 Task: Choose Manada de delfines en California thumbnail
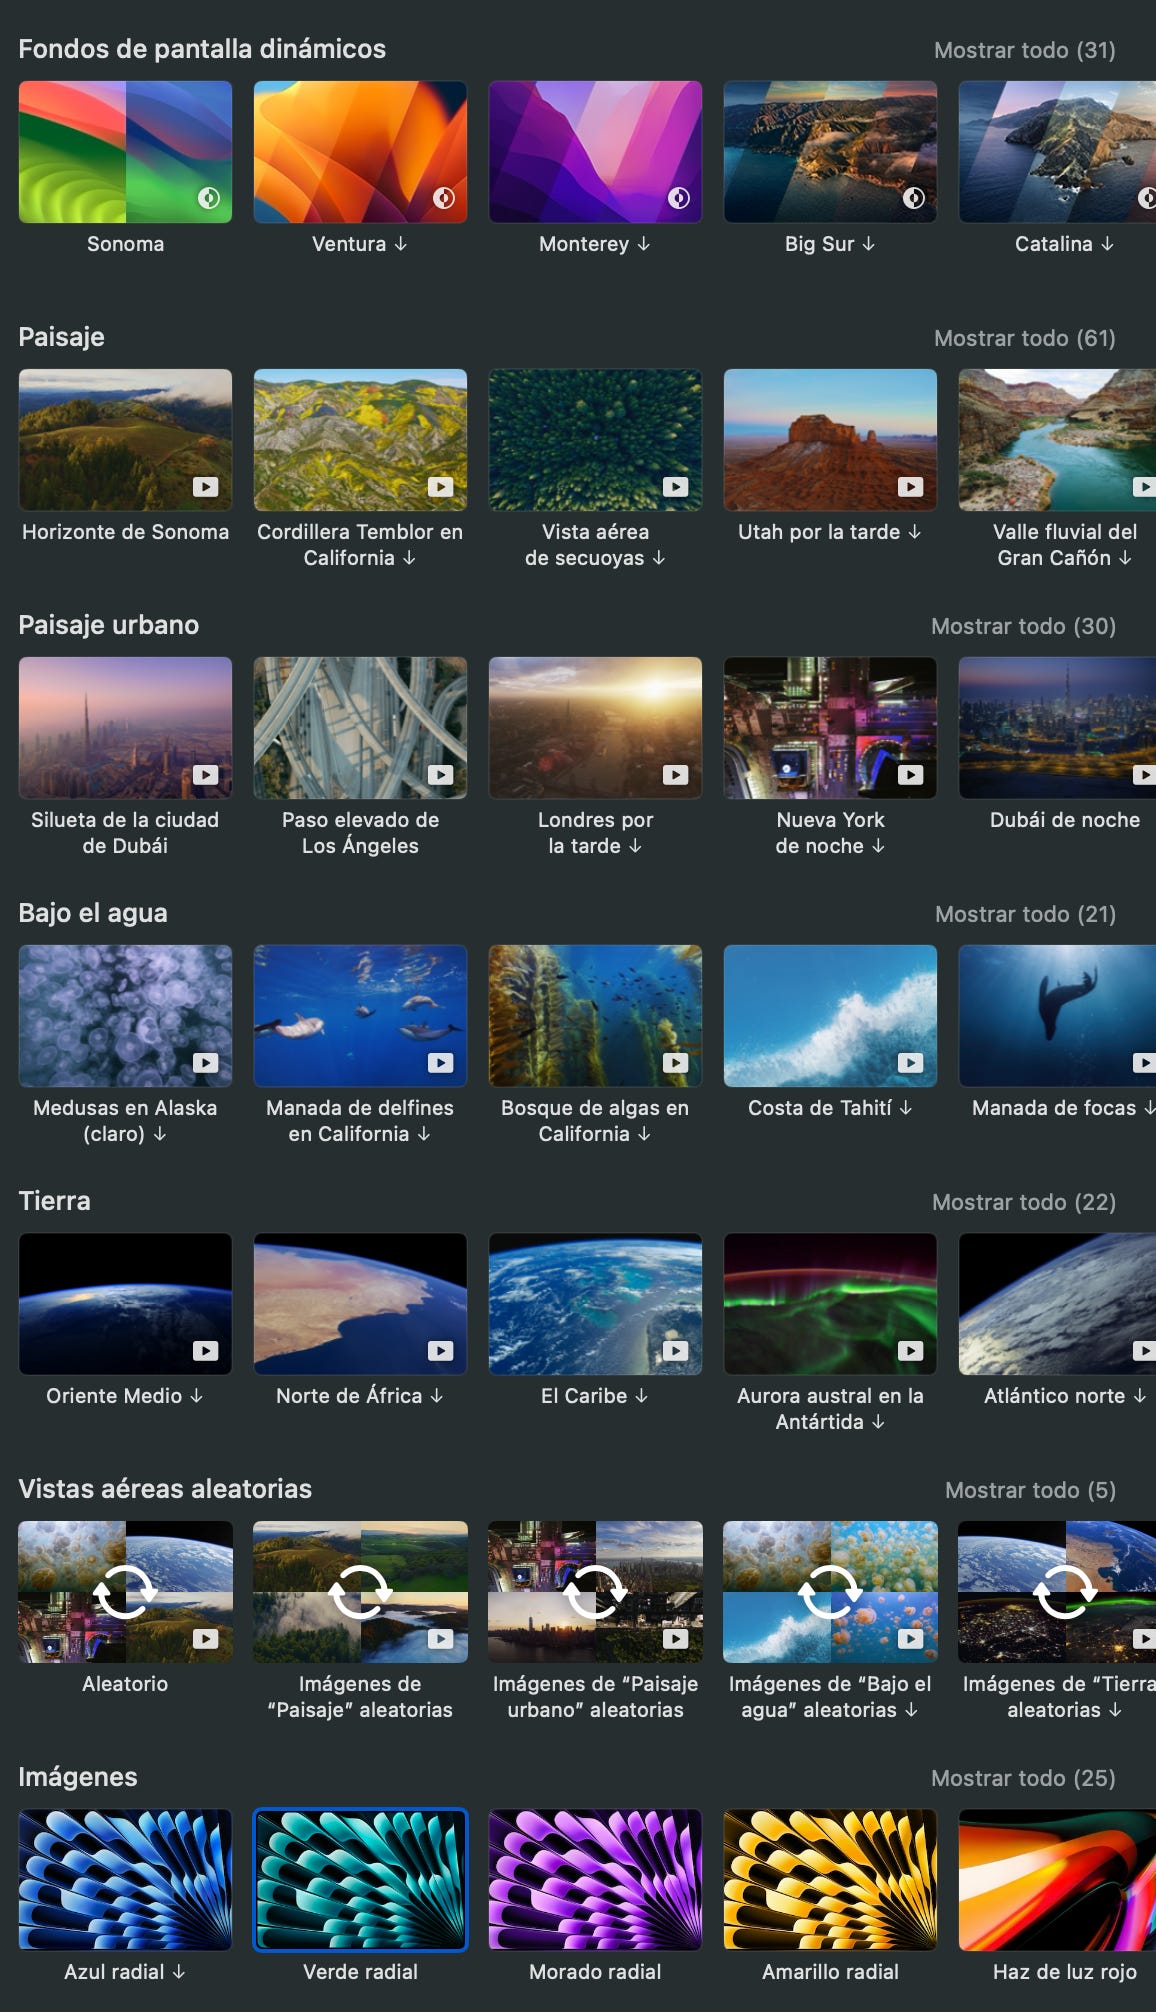tap(360, 1016)
